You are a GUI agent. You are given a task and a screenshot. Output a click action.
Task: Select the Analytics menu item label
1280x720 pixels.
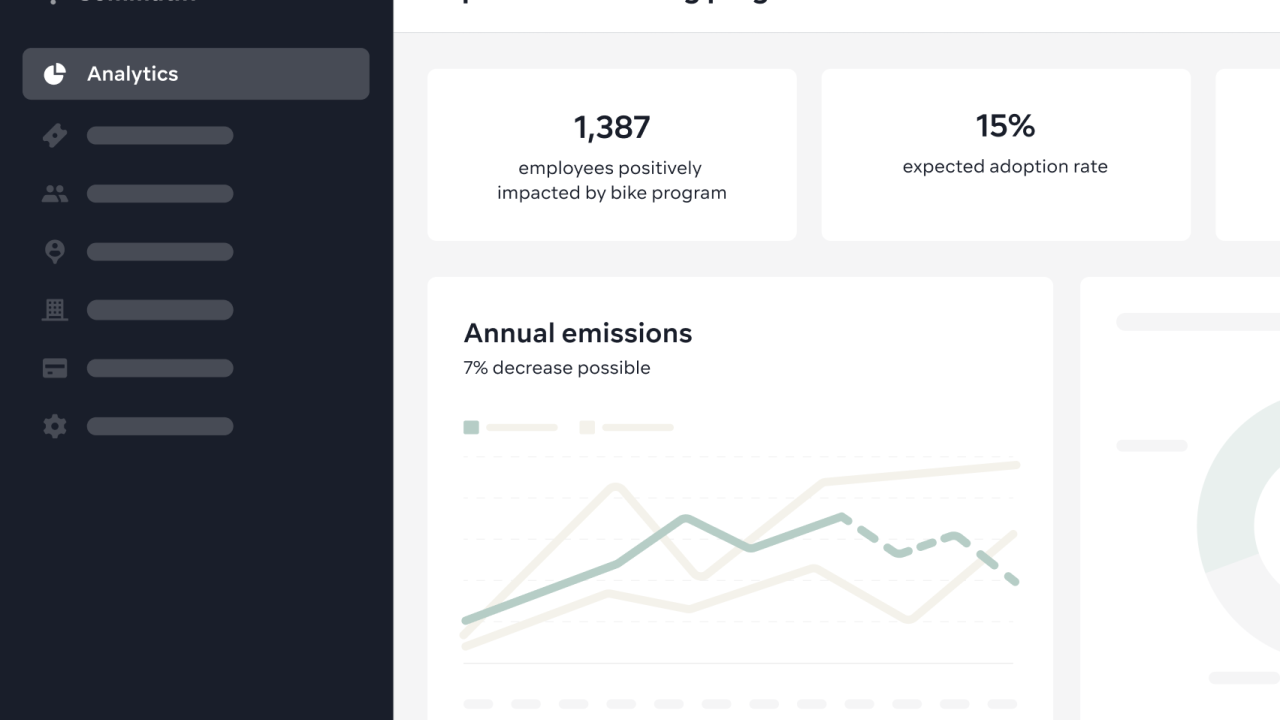pyautogui.click(x=132, y=74)
